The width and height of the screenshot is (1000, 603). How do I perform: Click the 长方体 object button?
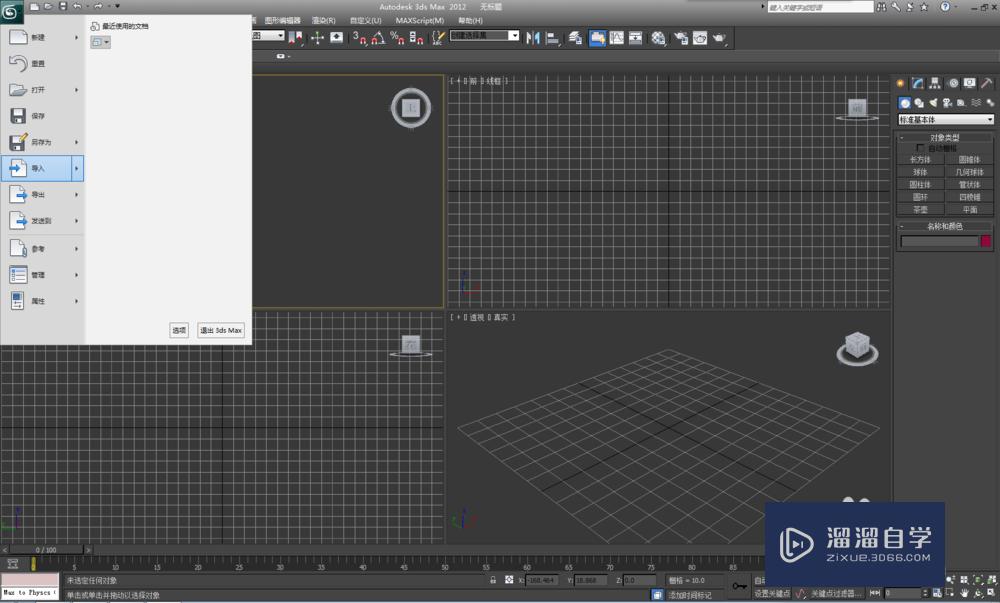(920, 159)
